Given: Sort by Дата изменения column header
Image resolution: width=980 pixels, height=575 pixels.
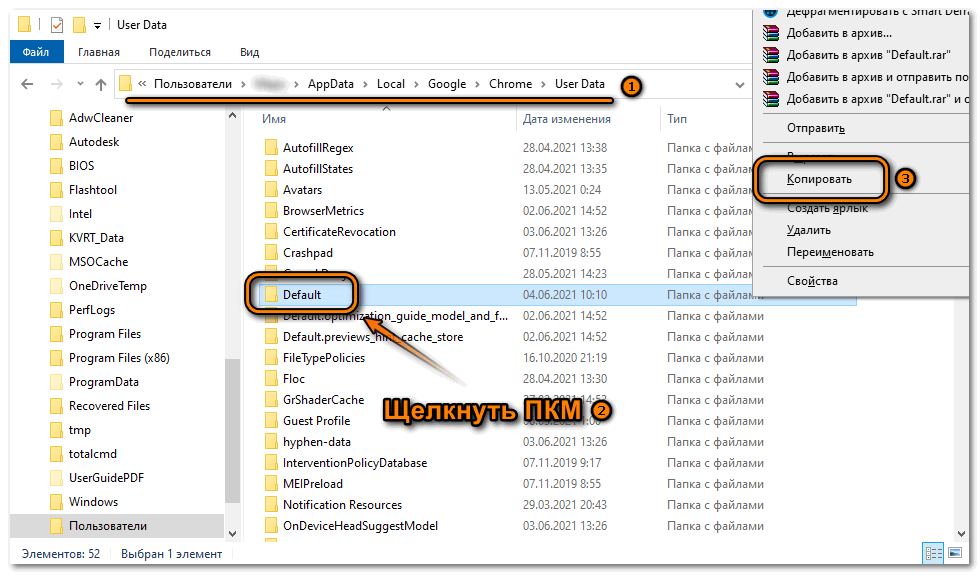Looking at the screenshot, I should click(x=567, y=119).
